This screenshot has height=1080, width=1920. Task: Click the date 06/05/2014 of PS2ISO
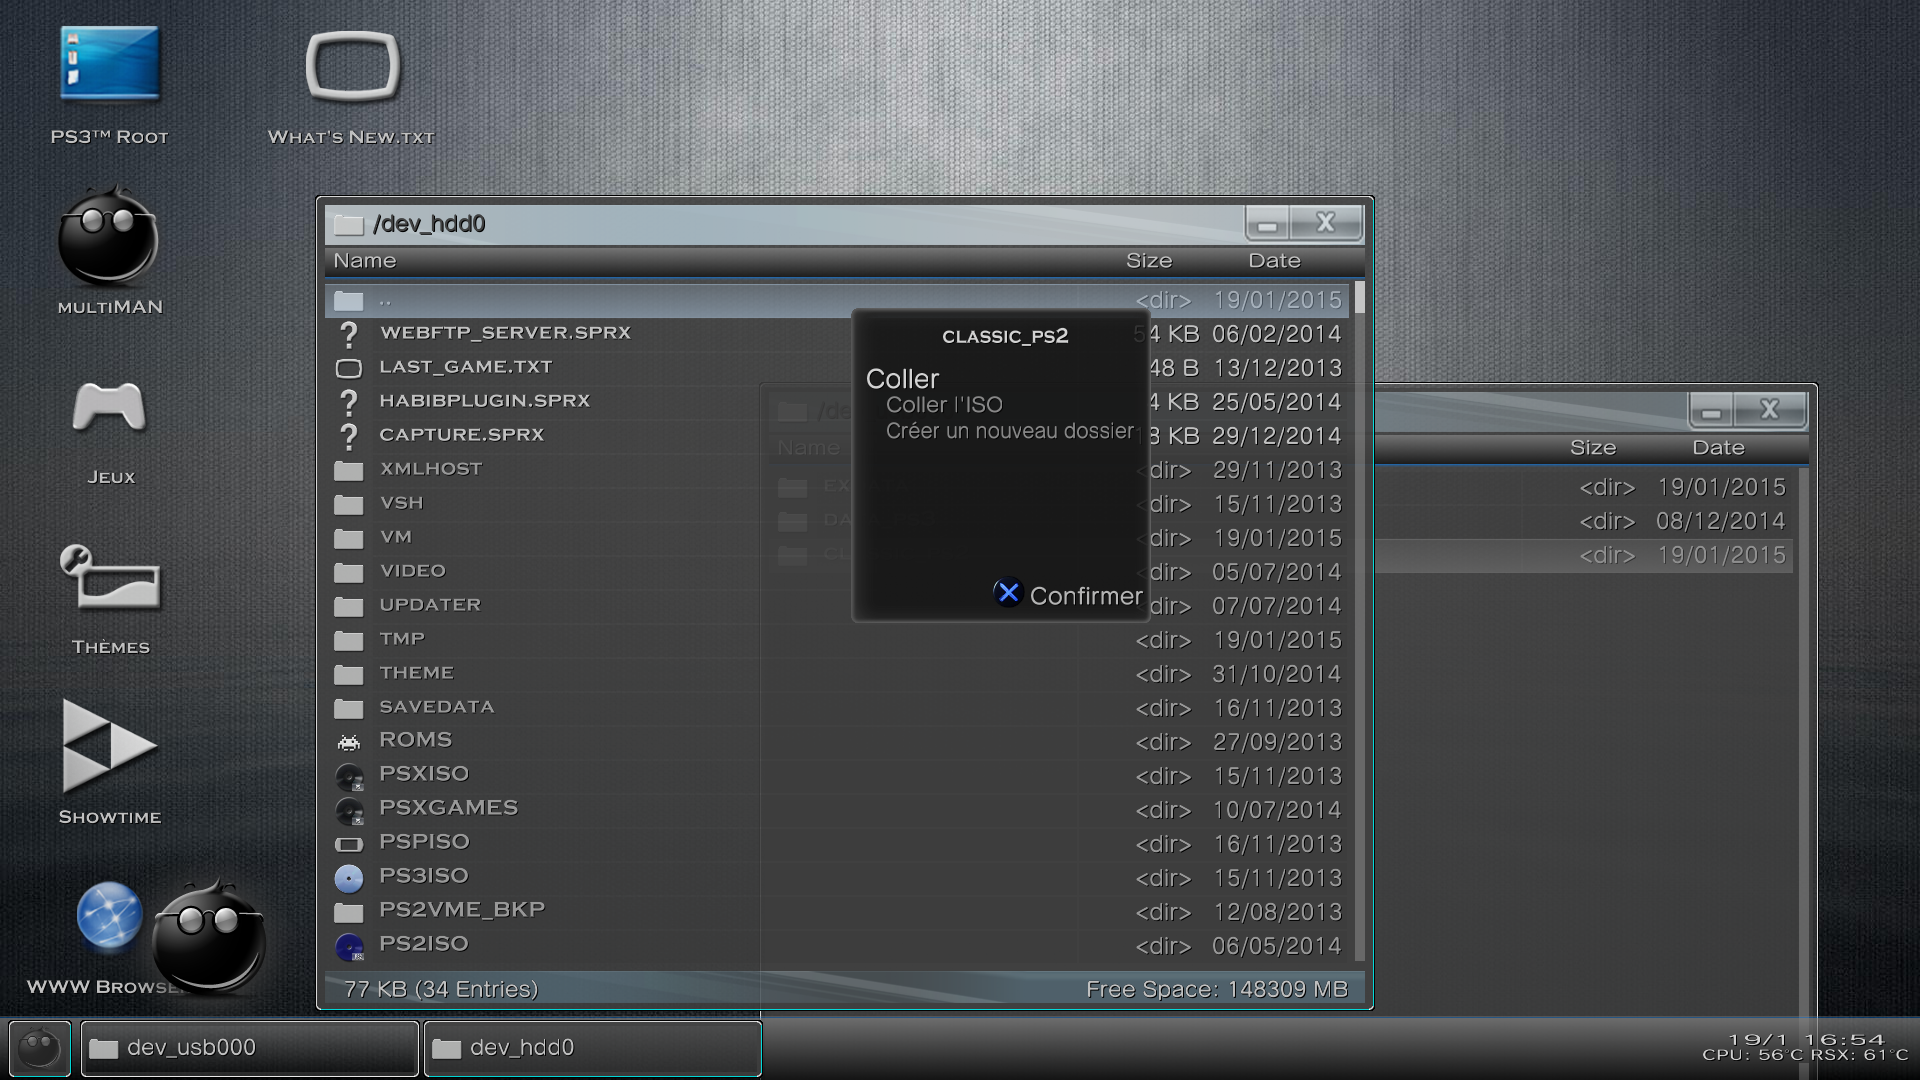click(1277, 946)
